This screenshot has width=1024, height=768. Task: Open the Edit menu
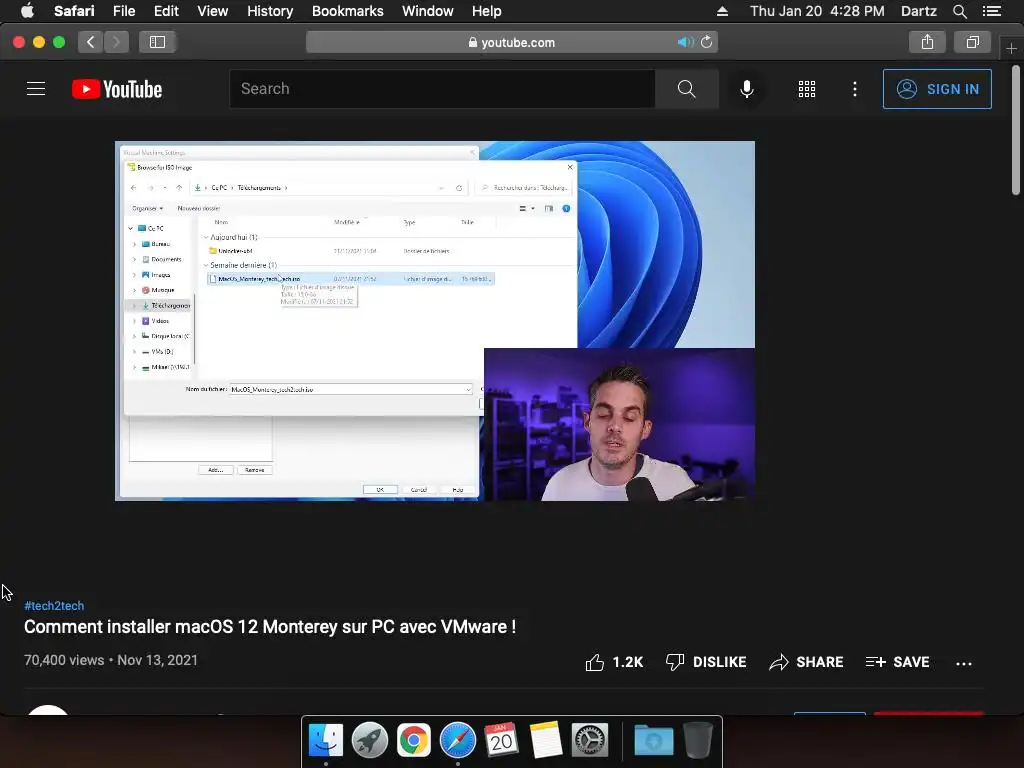[166, 10]
